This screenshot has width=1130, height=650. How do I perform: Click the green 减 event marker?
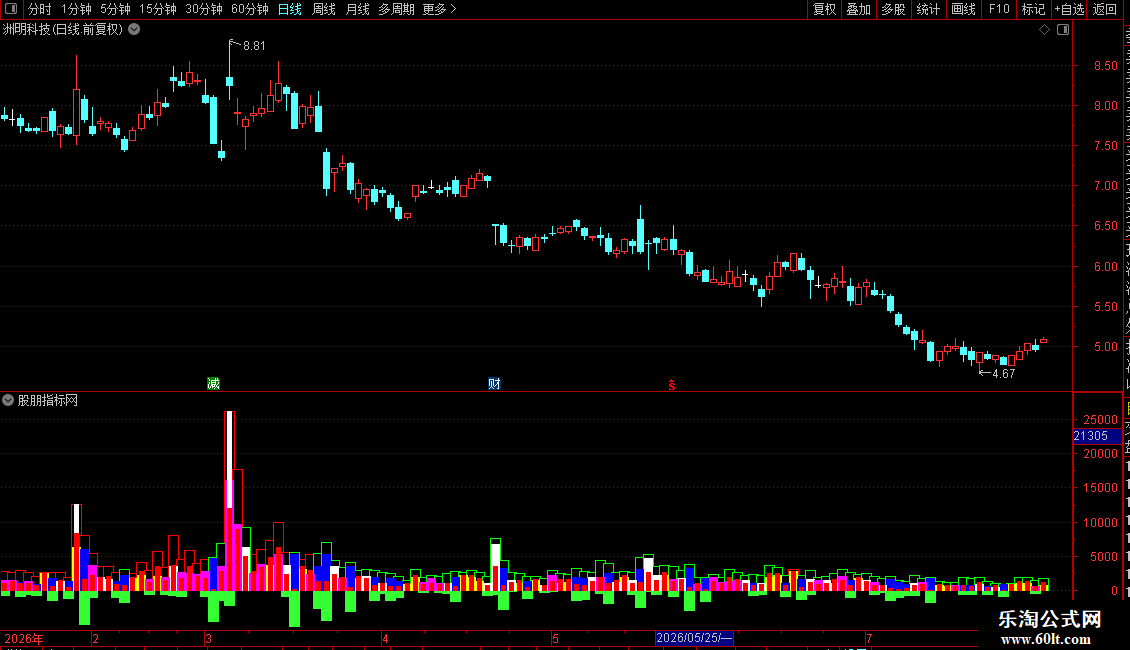213,383
